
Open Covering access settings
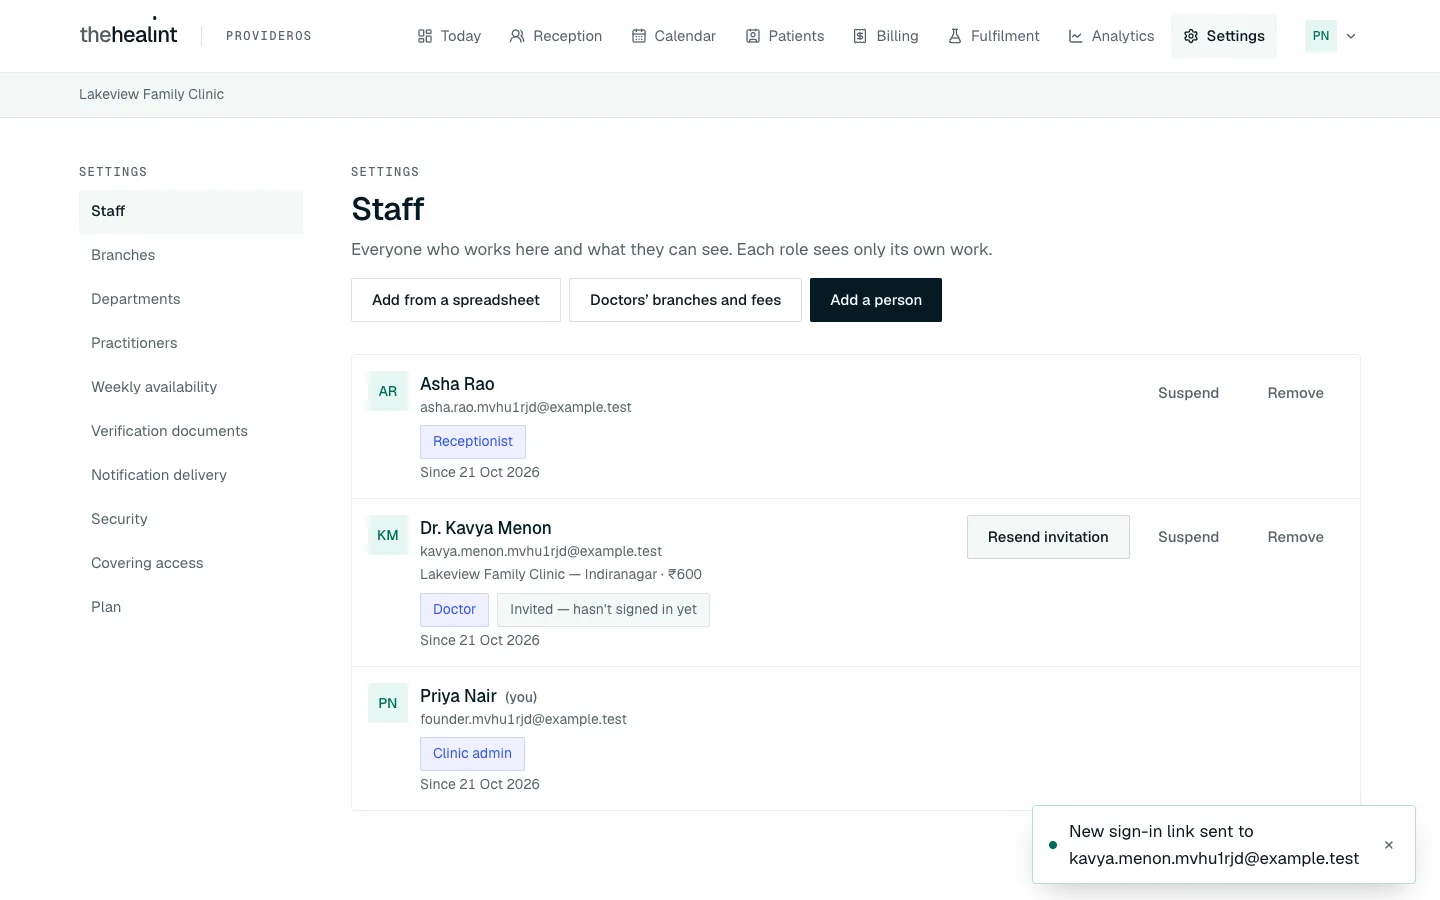coord(191,563)
